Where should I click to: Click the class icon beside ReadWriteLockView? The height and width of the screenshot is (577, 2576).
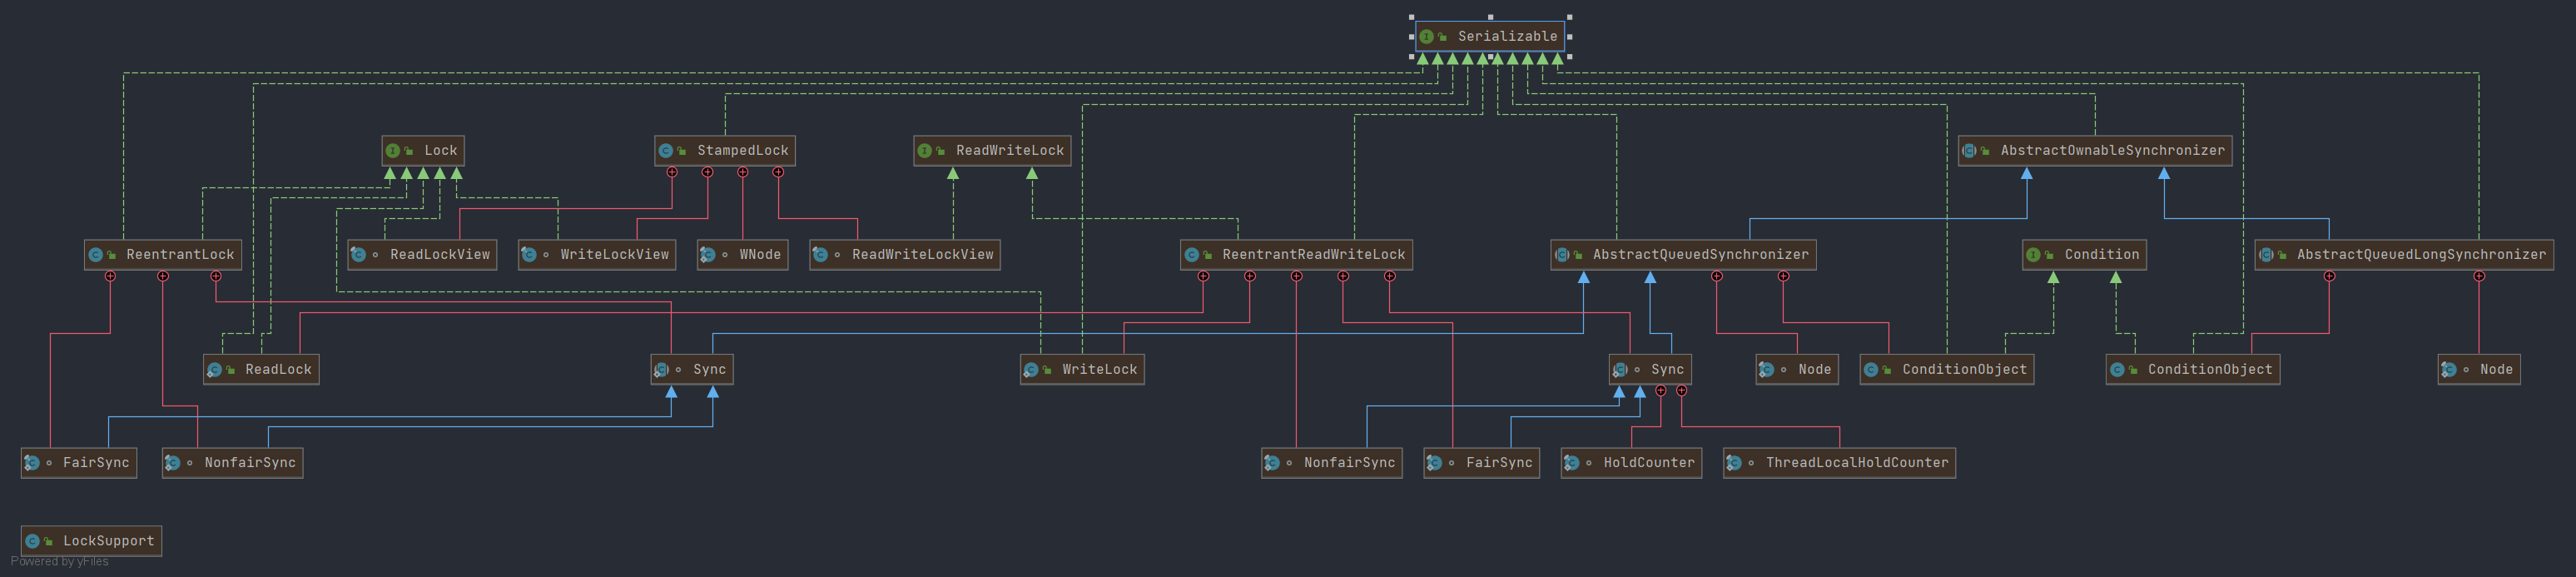(820, 255)
